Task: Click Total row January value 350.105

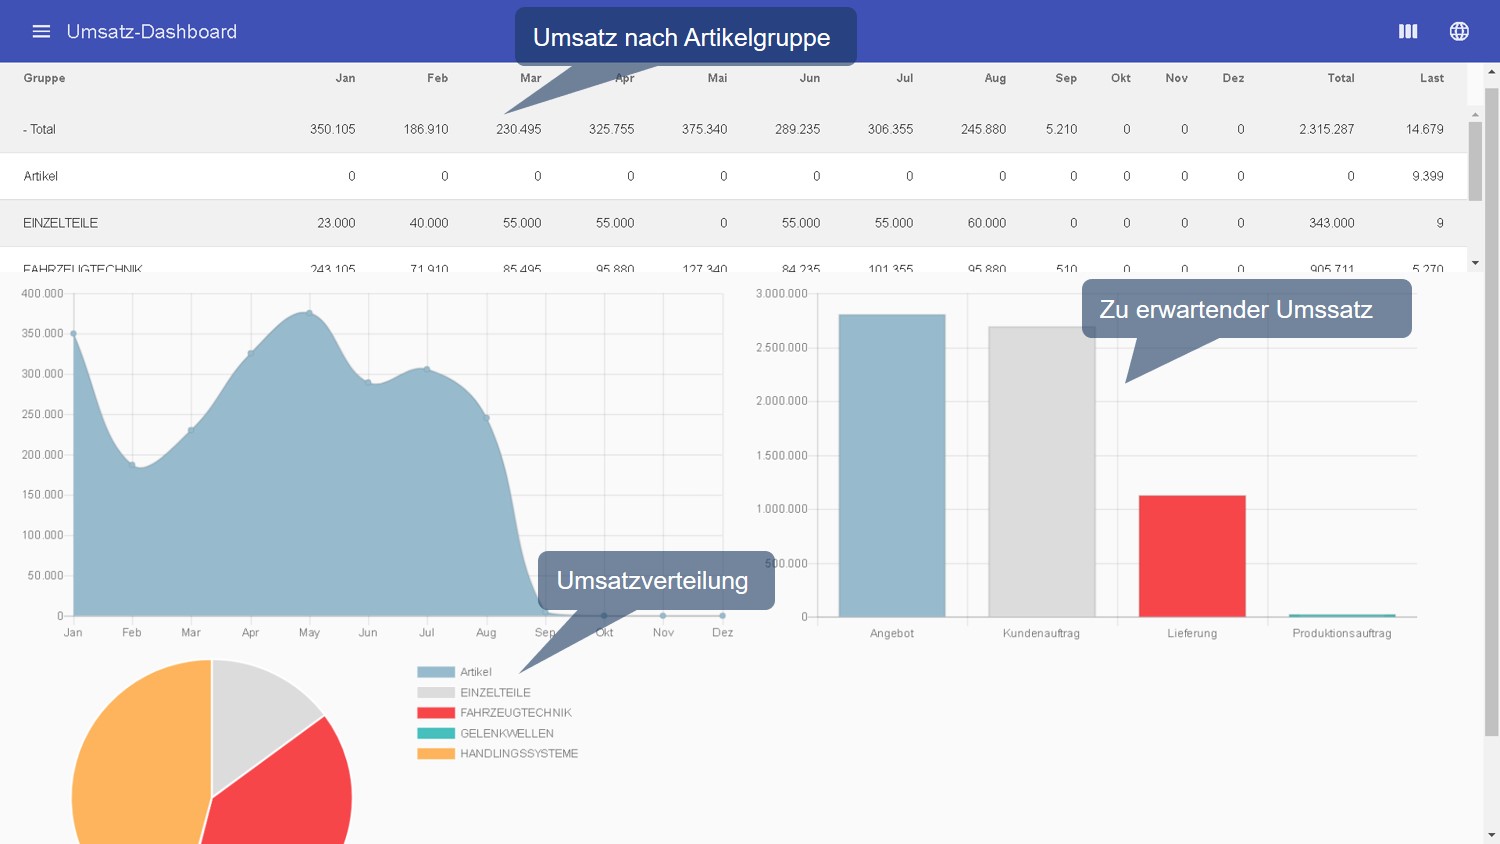Action: 333,129
